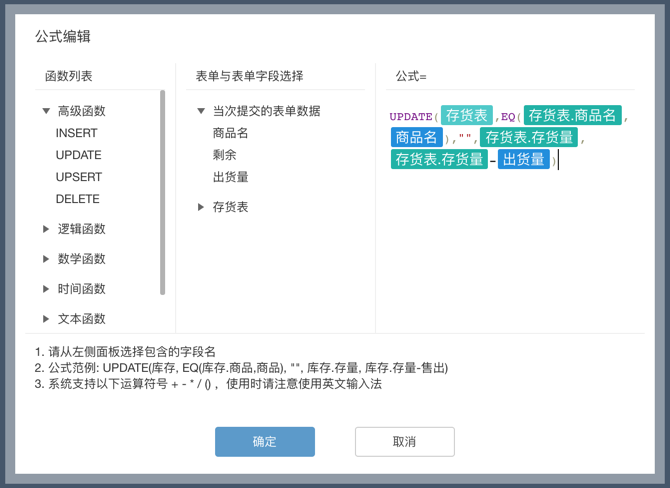Viewport: 670px width, 488px height.
Task: Select the DELETE function
Action: pos(78,199)
